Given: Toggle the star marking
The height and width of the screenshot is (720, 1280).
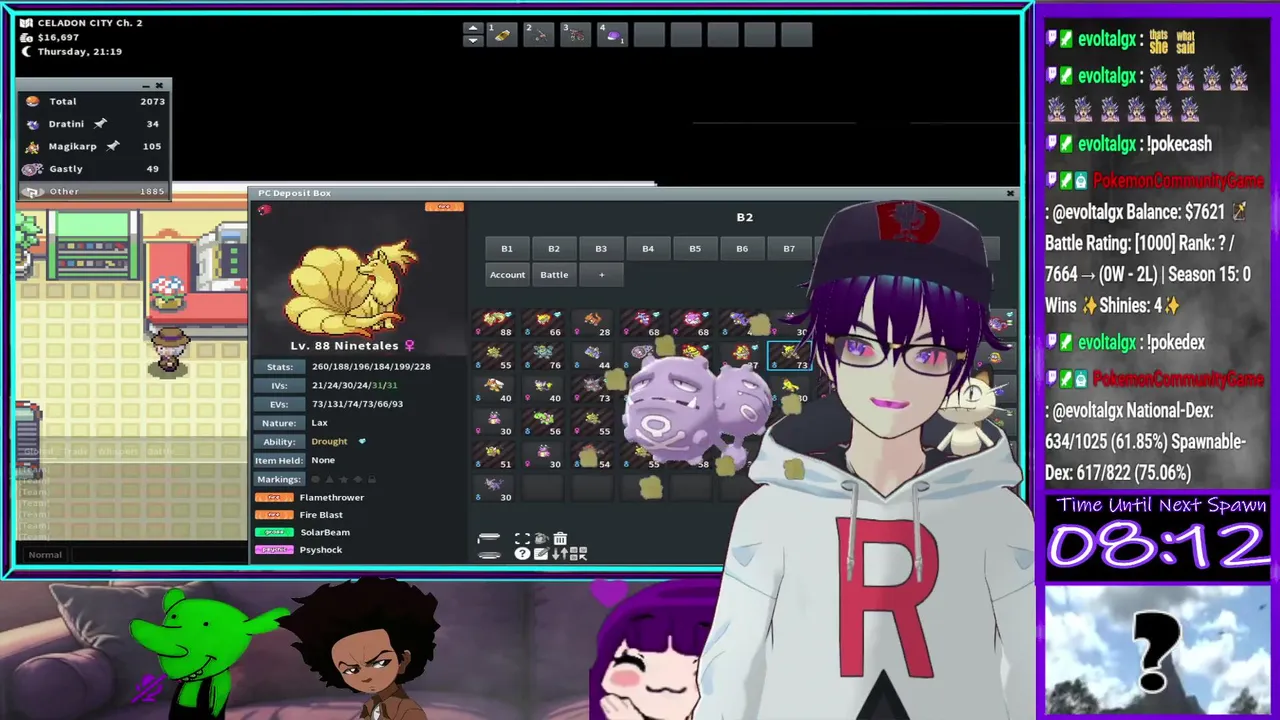Looking at the screenshot, I should tap(343, 480).
